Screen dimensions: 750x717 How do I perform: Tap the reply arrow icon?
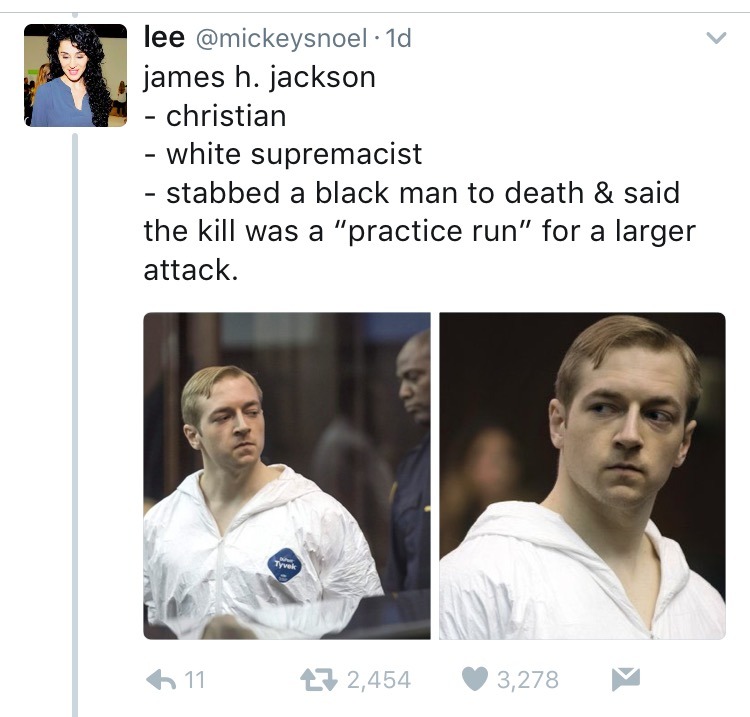coord(161,680)
